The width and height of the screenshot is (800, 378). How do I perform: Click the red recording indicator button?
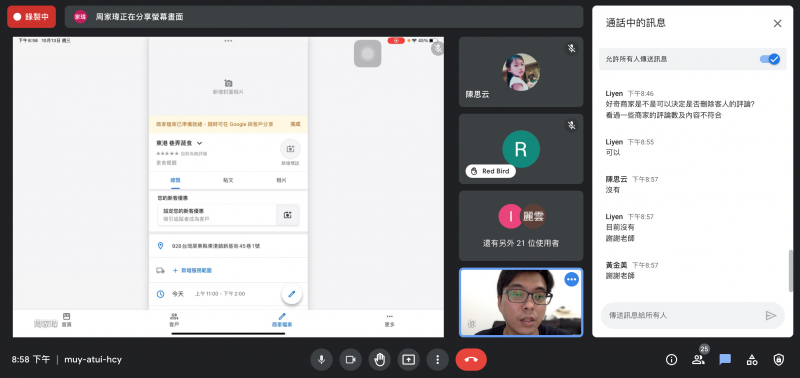(x=31, y=17)
